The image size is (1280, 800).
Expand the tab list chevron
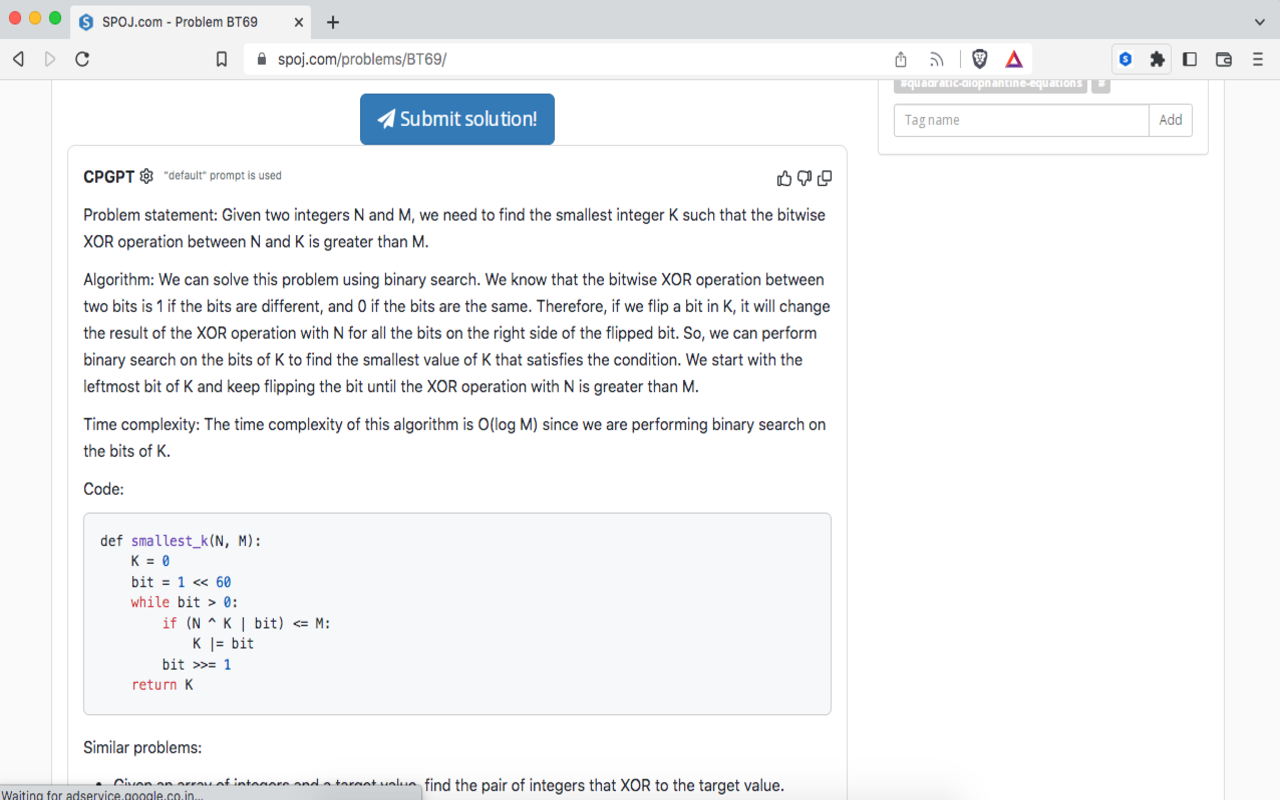1258,22
